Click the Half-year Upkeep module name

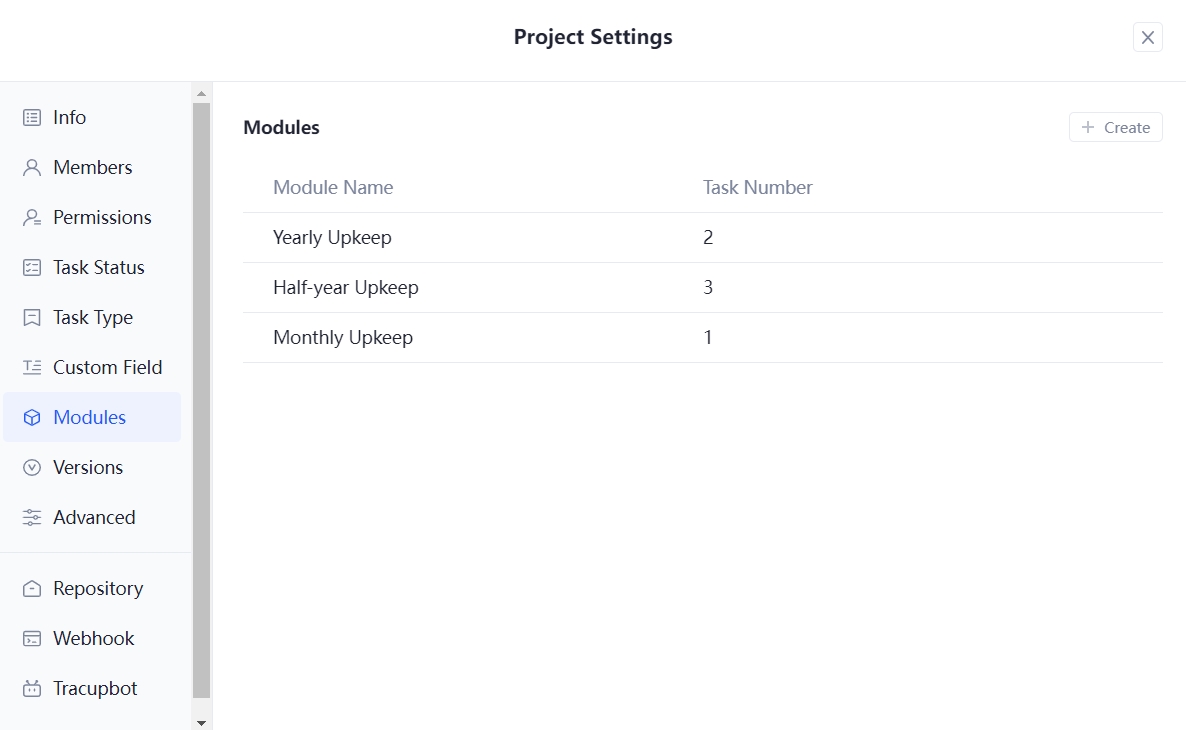[345, 287]
